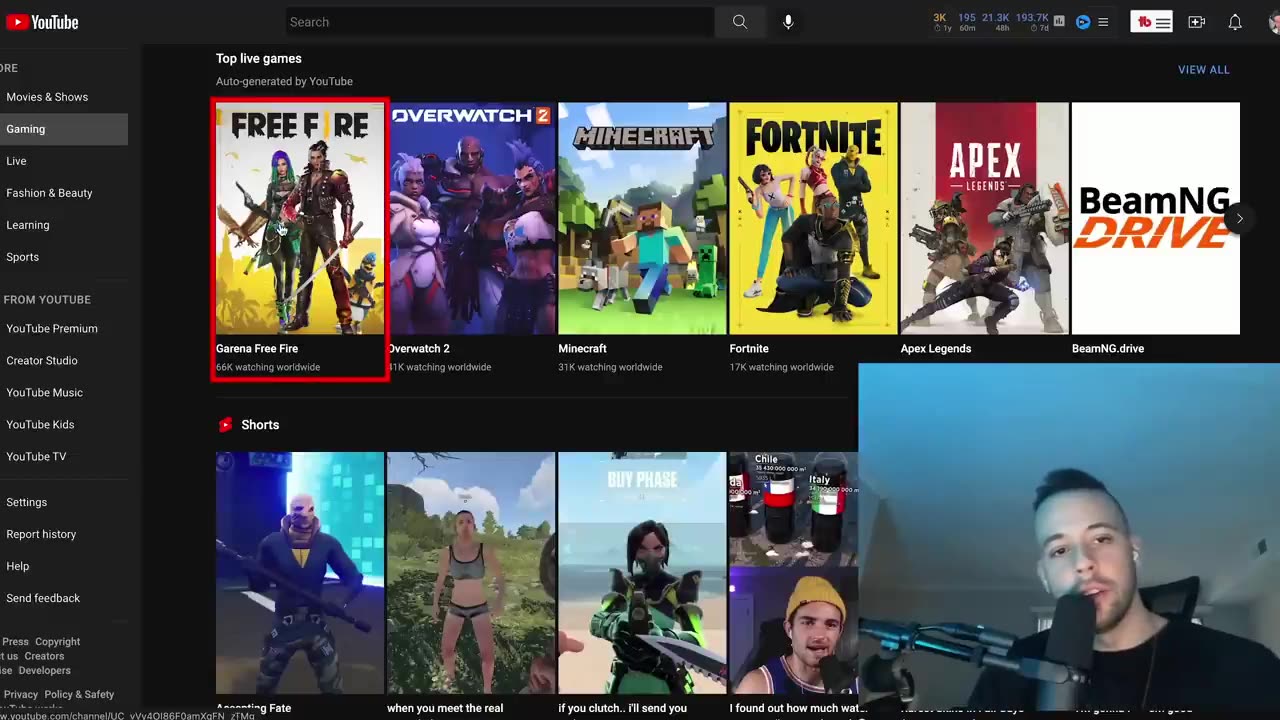Image resolution: width=1280 pixels, height=720 pixels.
Task: Play the BUY PHASE Short
Action: coord(642,573)
